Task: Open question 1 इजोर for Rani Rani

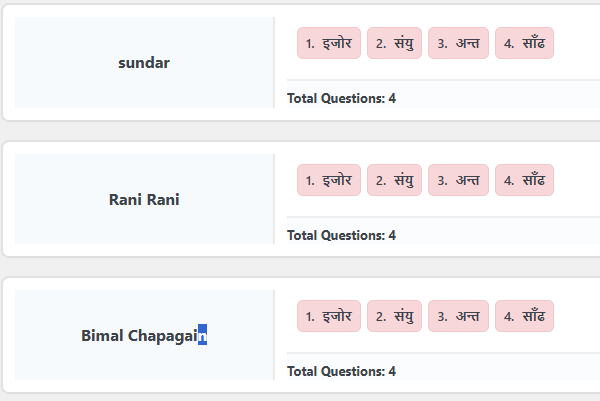Action: (329, 180)
